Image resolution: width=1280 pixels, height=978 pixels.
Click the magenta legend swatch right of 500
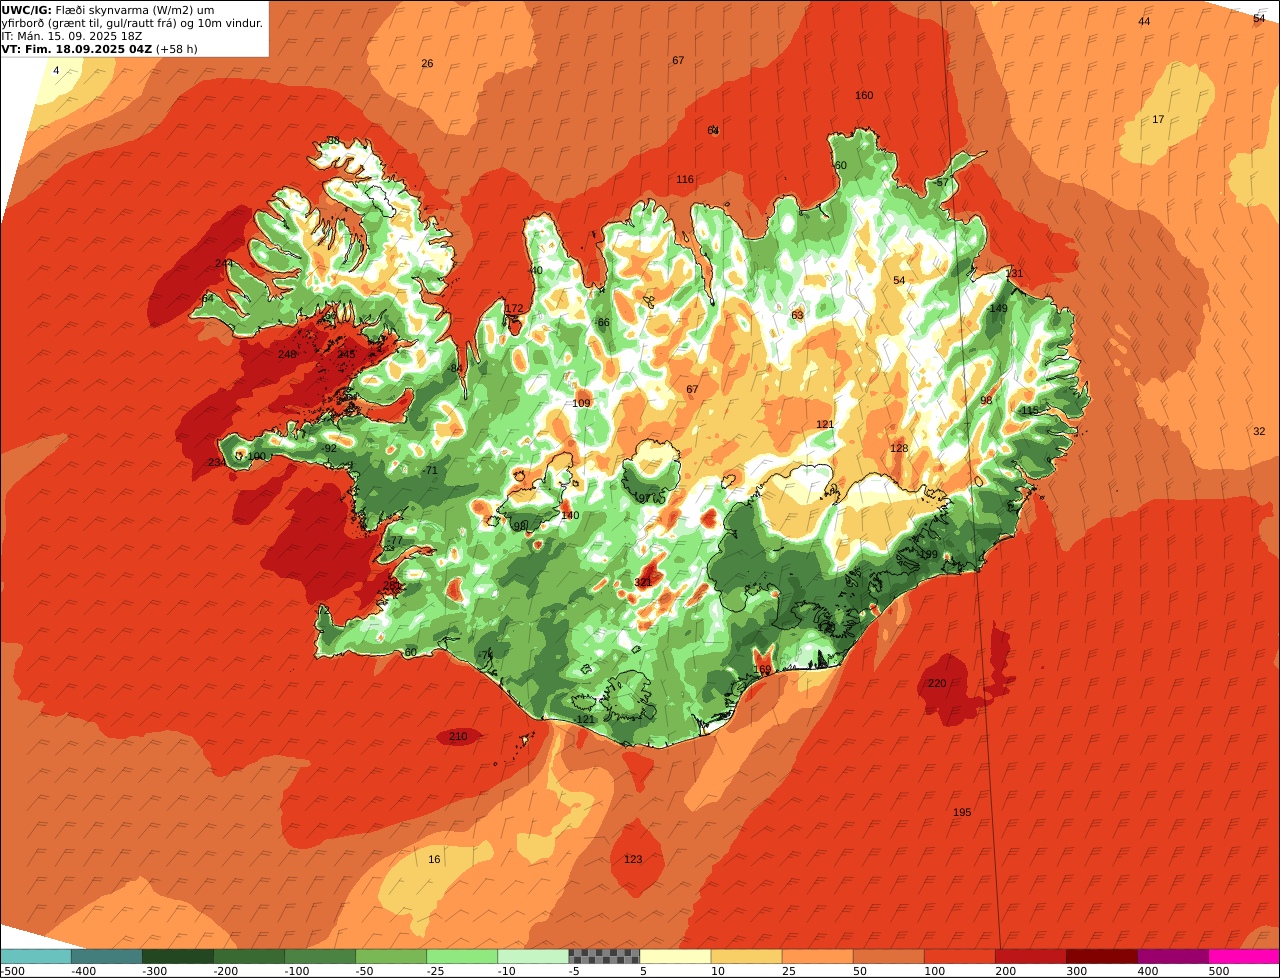coord(1244,956)
